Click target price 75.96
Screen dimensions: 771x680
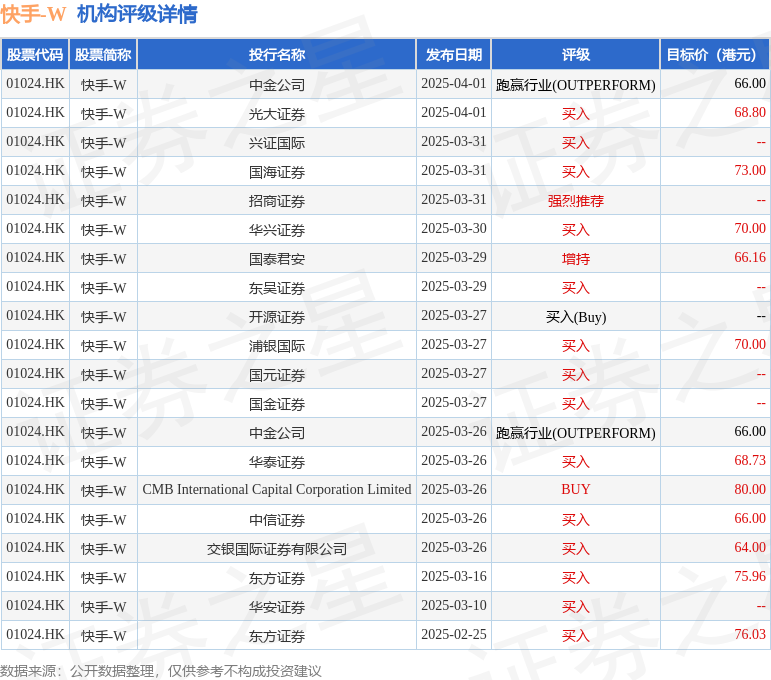750,577
